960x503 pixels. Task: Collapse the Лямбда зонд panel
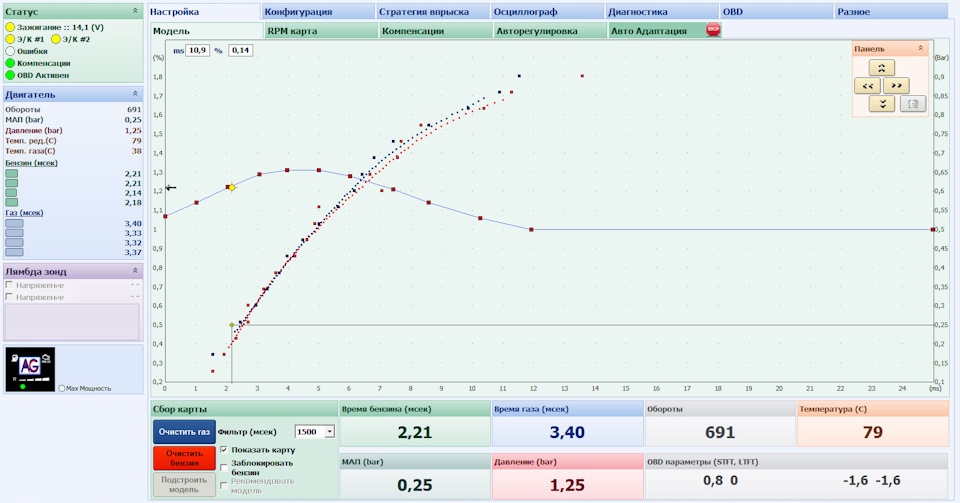[135, 271]
